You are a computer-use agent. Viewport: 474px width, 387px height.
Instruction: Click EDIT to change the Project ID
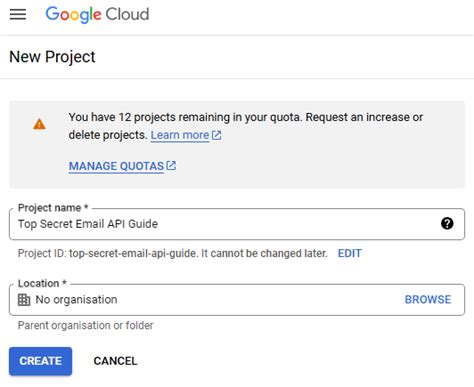(349, 253)
